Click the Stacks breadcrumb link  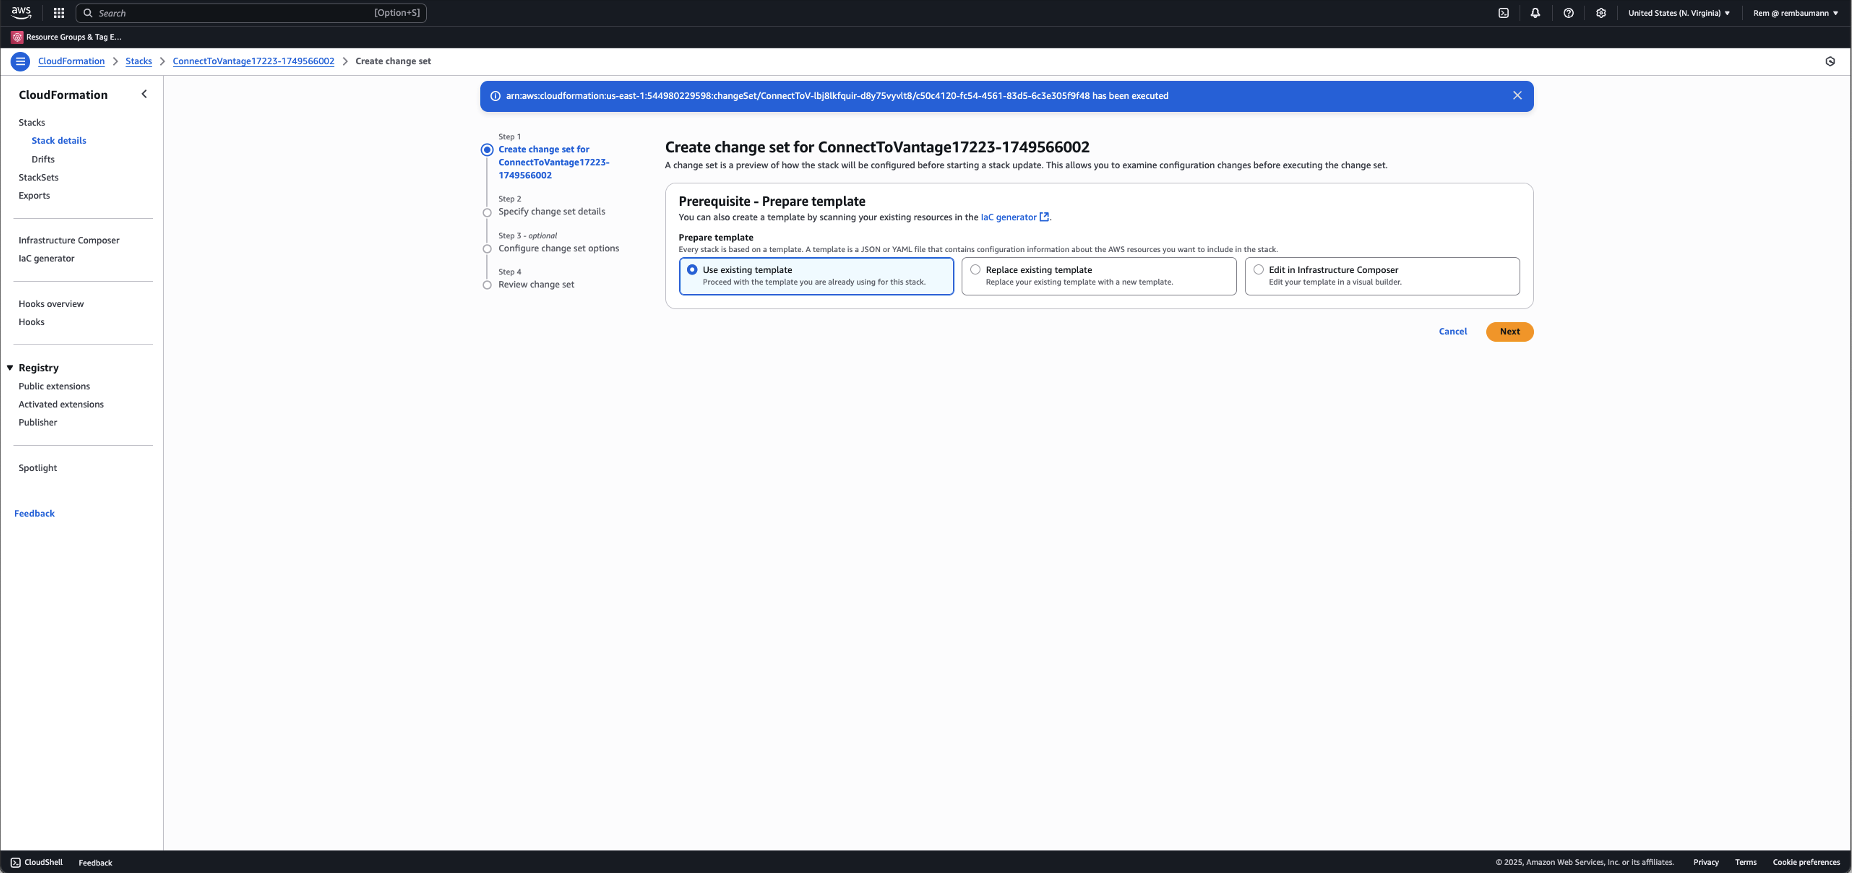(139, 61)
